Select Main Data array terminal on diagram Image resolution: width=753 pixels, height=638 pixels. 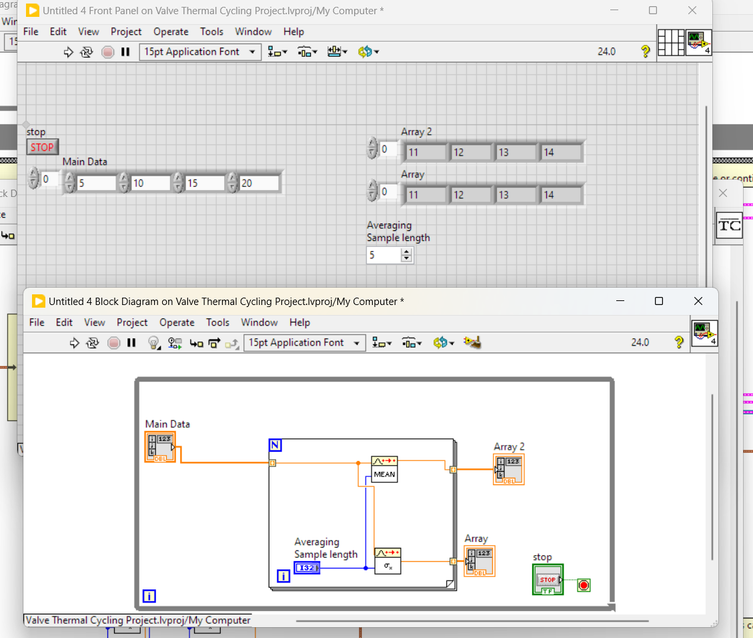160,447
